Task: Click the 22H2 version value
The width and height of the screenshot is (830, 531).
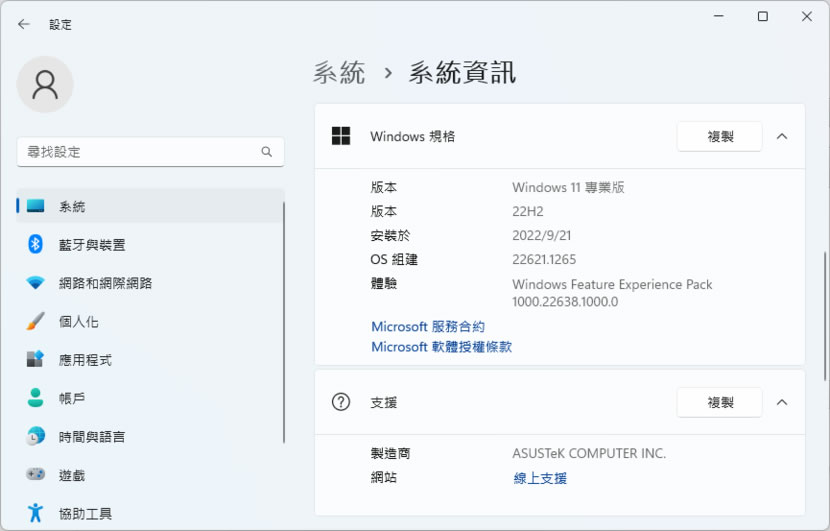Action: pos(528,211)
